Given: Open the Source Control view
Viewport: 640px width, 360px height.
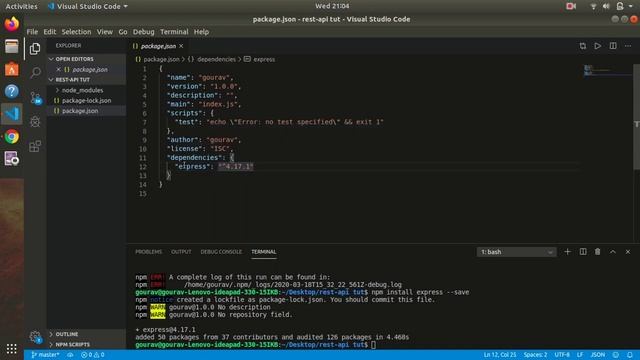Looking at the screenshot, I should pos(35,98).
